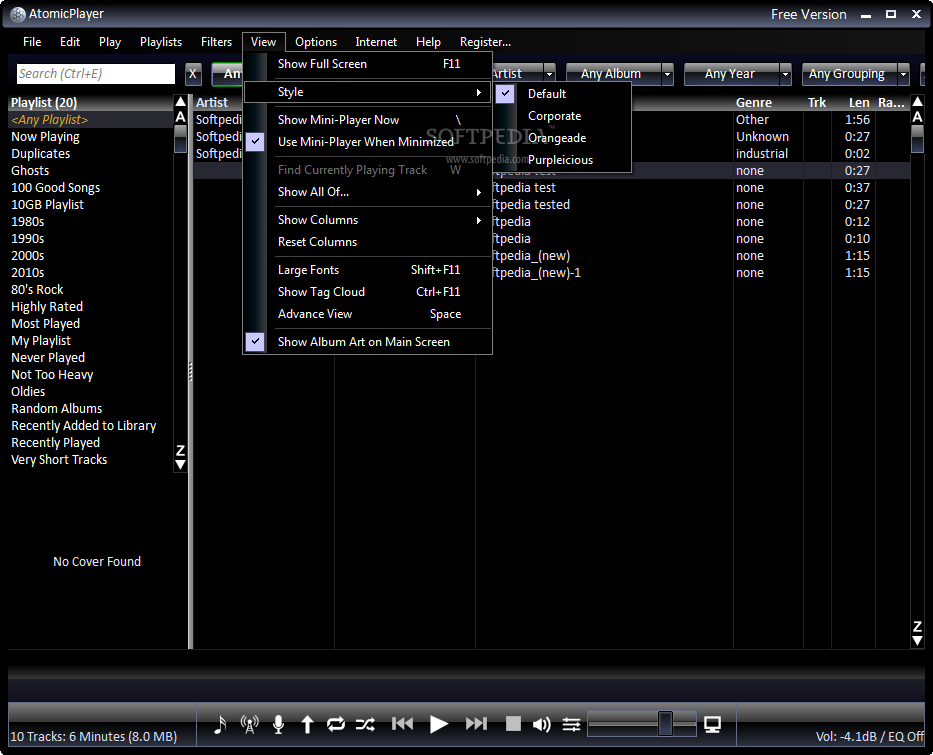Start playback with the play button
Viewport: 933px width, 755px height.
(439, 724)
